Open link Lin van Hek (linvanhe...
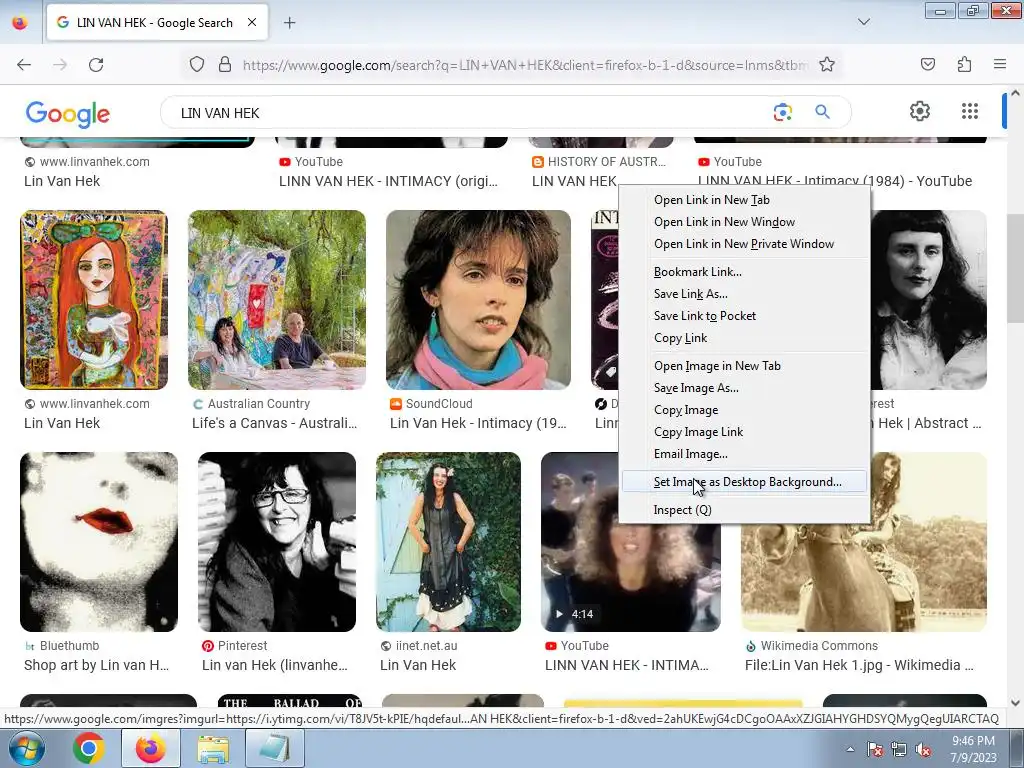 click(274, 665)
